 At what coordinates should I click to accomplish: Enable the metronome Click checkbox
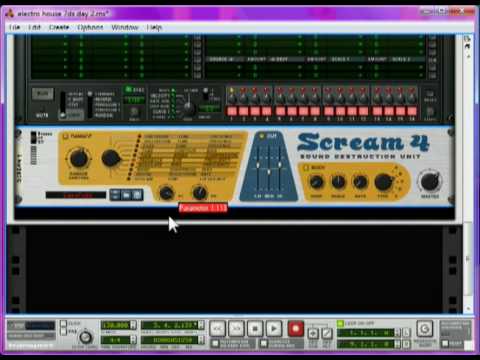click(63, 324)
